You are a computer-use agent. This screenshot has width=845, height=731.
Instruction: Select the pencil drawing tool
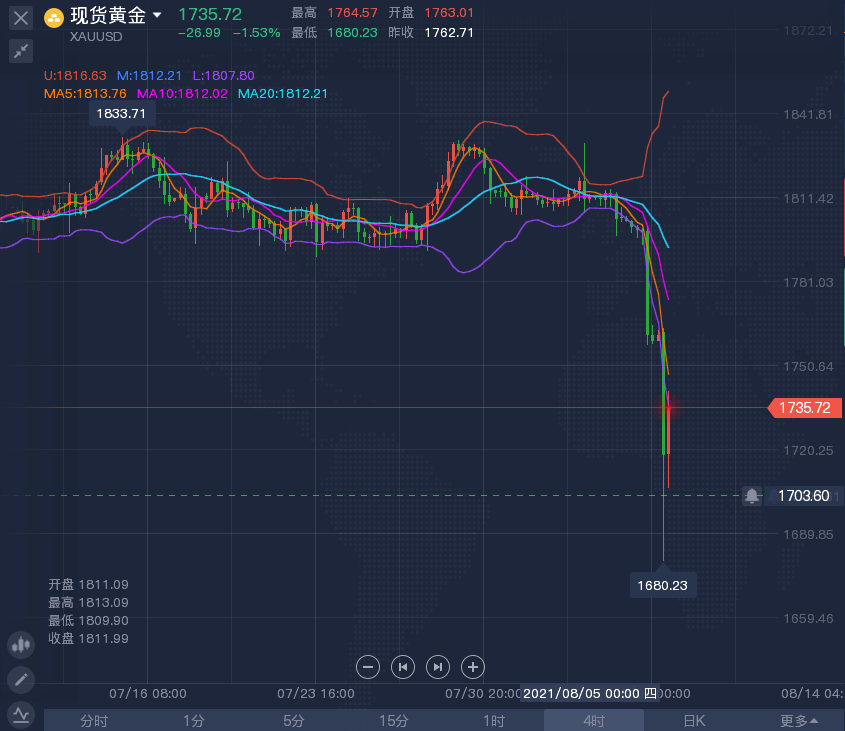click(20, 680)
